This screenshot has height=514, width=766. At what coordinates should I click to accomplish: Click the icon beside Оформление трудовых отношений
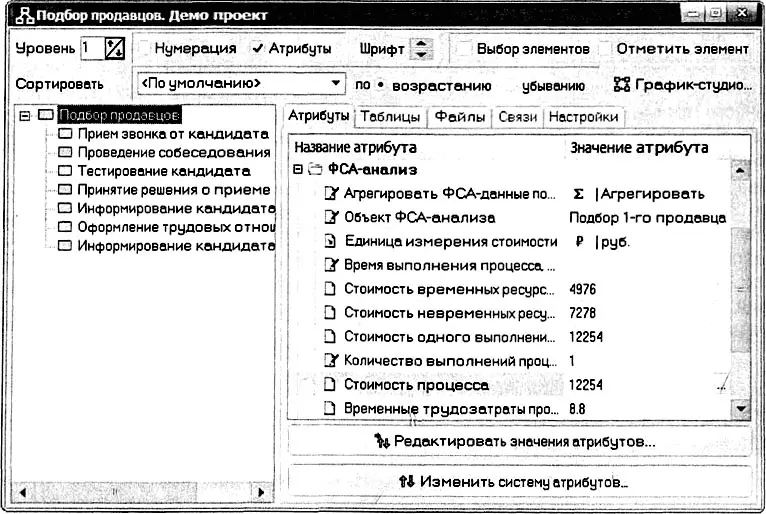pyautogui.click(x=65, y=227)
